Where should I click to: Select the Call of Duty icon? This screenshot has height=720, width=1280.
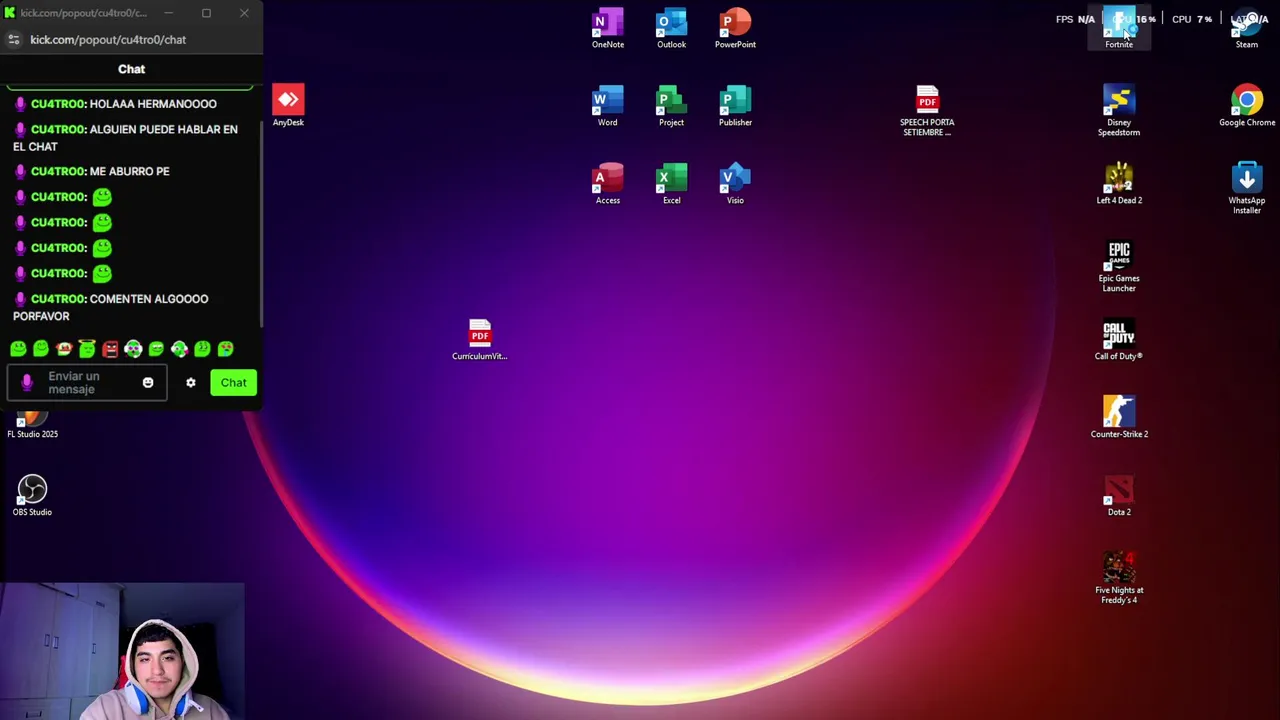(1119, 340)
